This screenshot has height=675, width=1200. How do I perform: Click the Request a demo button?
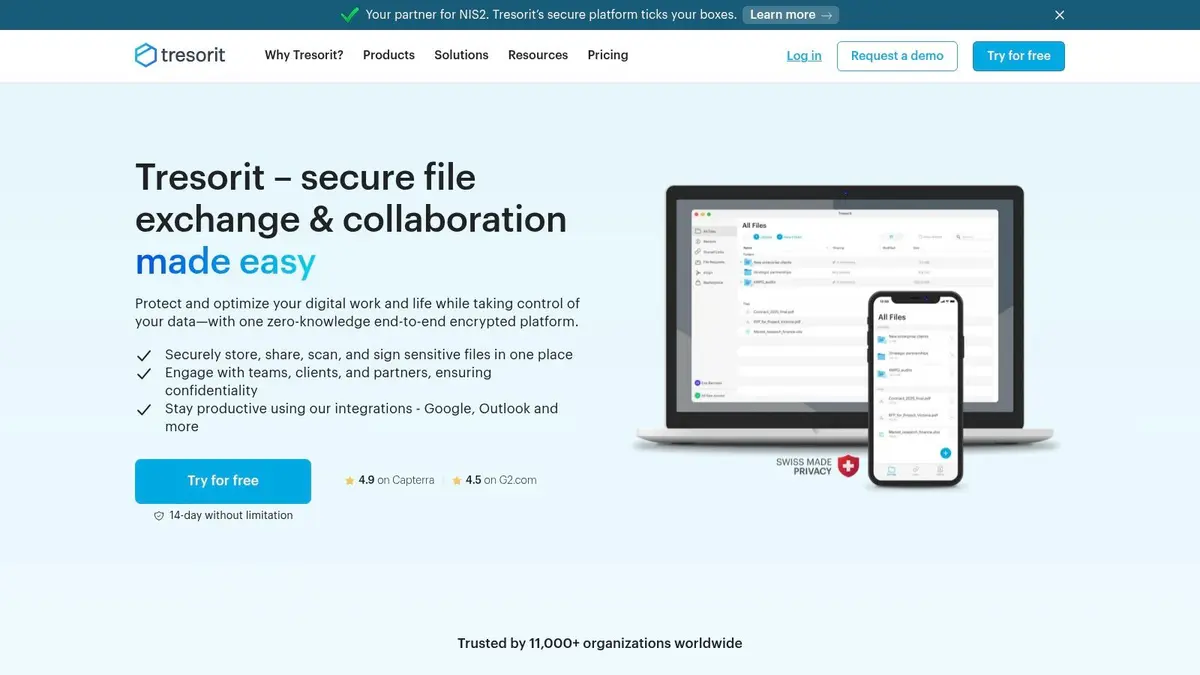(x=897, y=56)
